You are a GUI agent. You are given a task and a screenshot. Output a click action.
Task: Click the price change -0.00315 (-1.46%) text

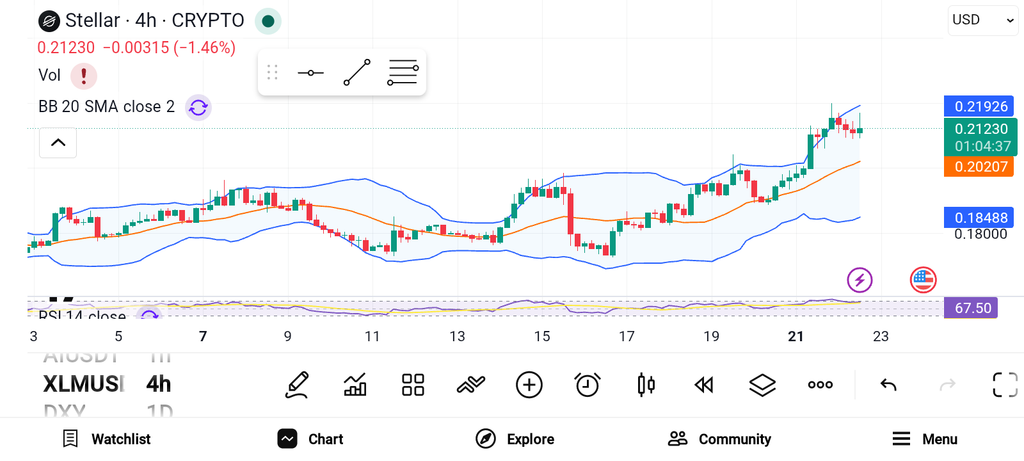tap(169, 48)
